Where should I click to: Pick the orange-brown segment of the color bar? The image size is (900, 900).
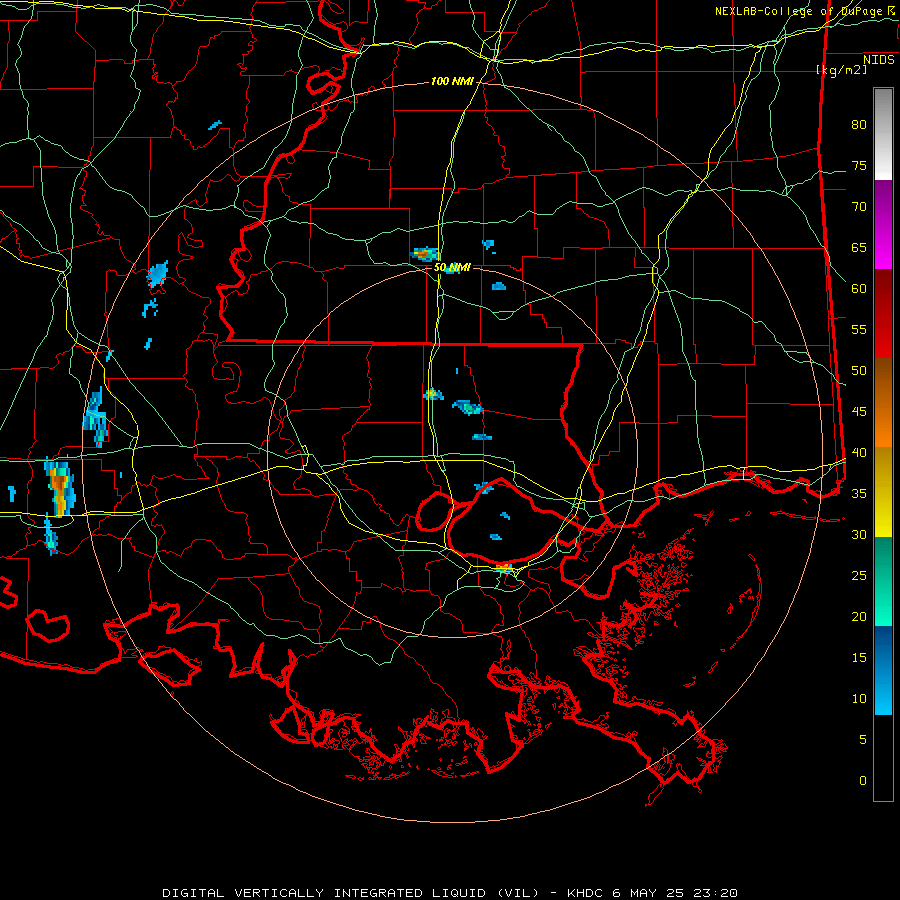tap(883, 402)
